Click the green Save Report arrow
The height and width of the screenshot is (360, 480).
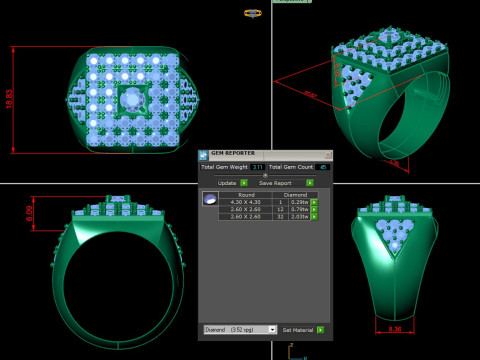point(310,183)
